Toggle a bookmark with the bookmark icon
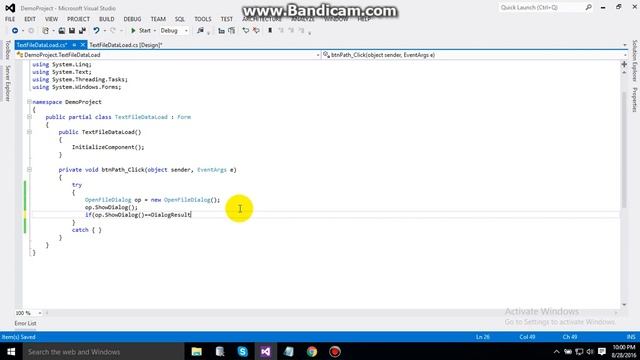 tap(270, 31)
